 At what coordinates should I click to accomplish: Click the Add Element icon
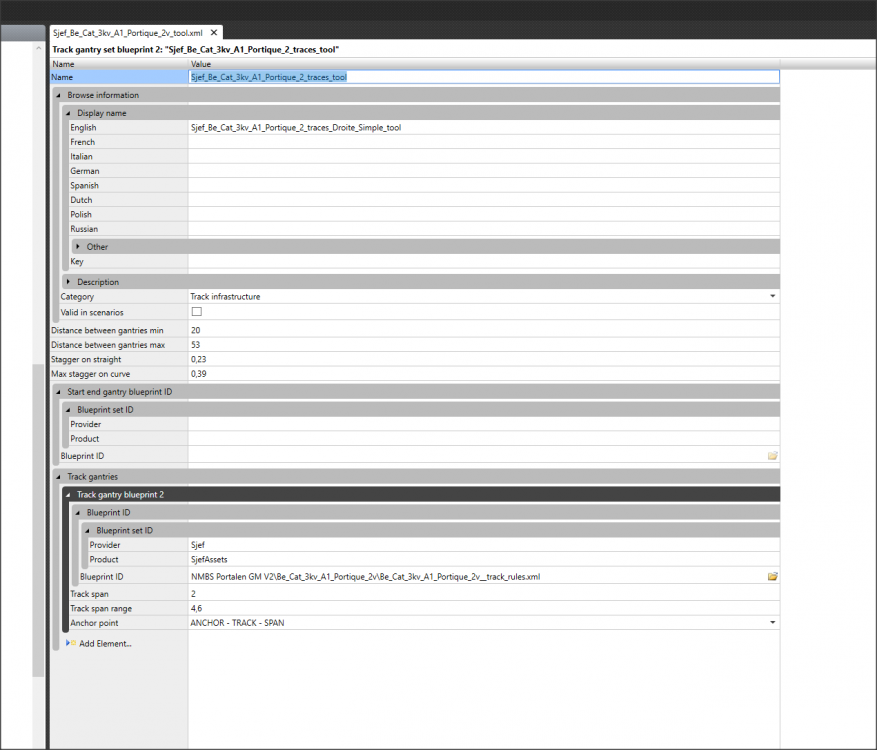70,643
